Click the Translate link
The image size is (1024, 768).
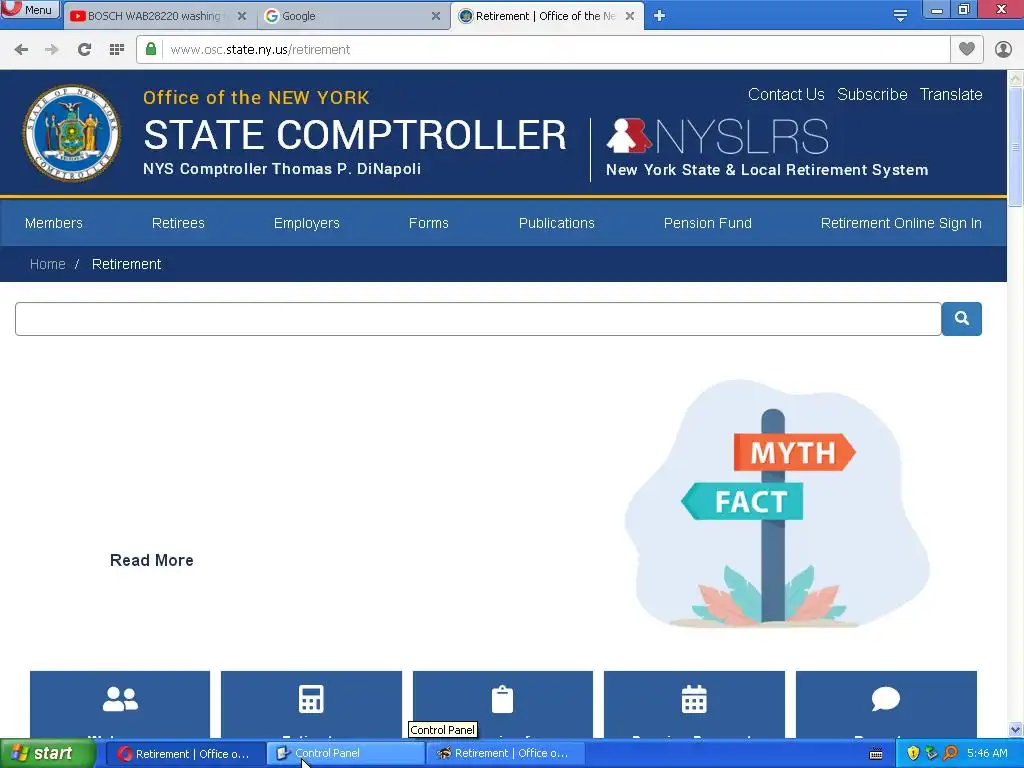coord(951,95)
